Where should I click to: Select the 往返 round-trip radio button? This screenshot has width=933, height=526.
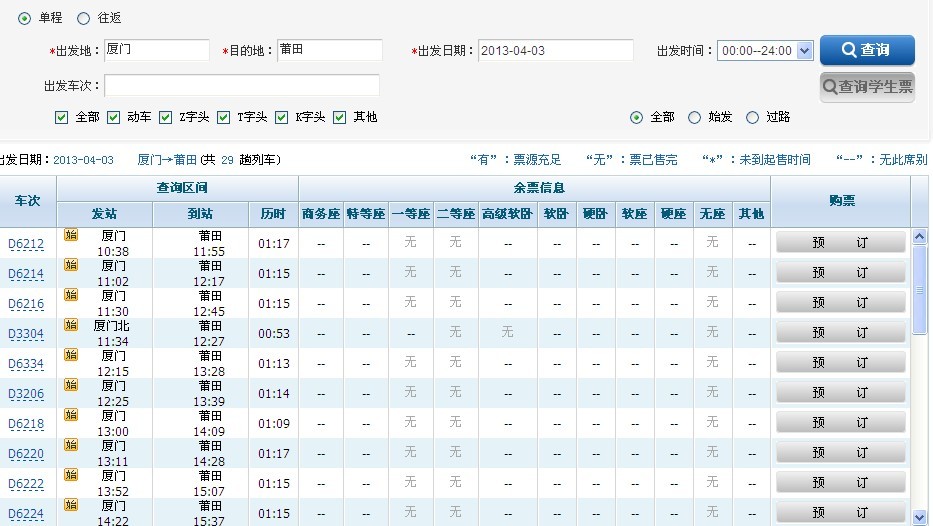83,18
